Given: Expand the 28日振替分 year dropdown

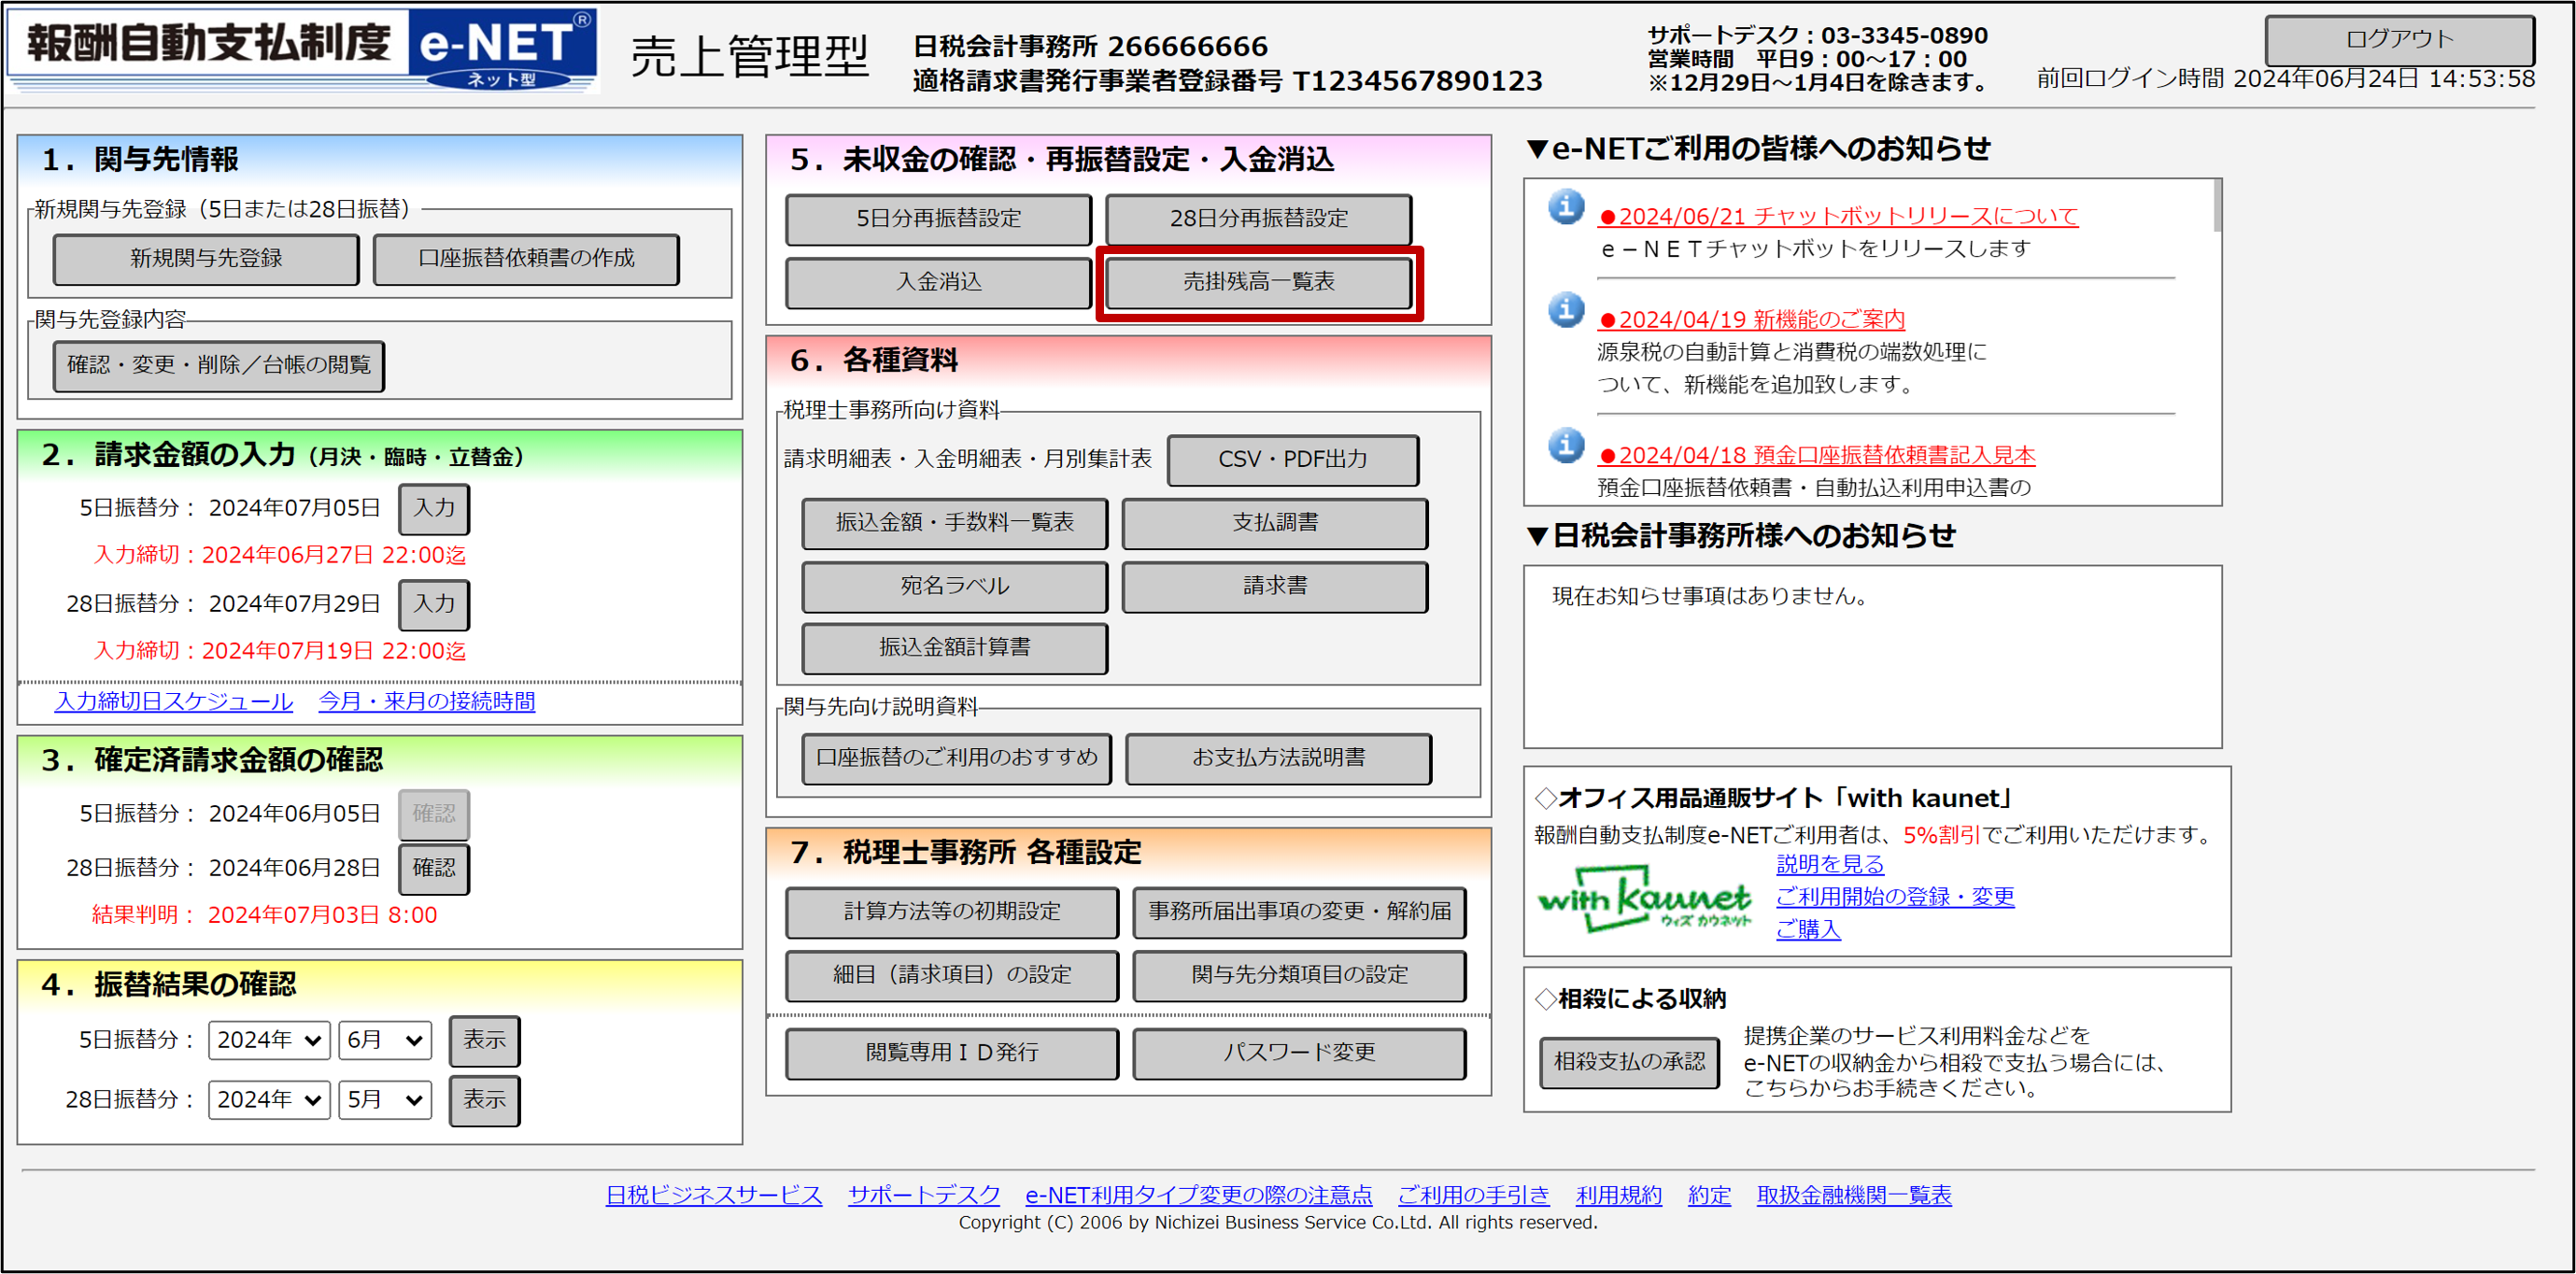Looking at the screenshot, I should (x=269, y=1100).
